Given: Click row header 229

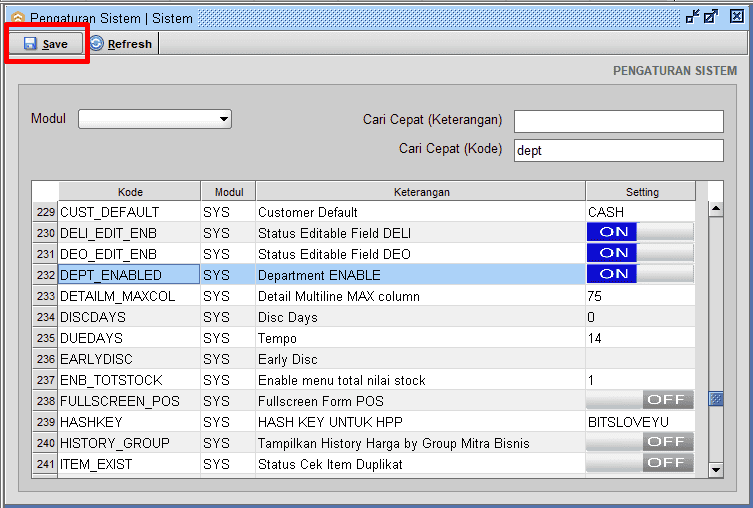Looking at the screenshot, I should (46, 212).
